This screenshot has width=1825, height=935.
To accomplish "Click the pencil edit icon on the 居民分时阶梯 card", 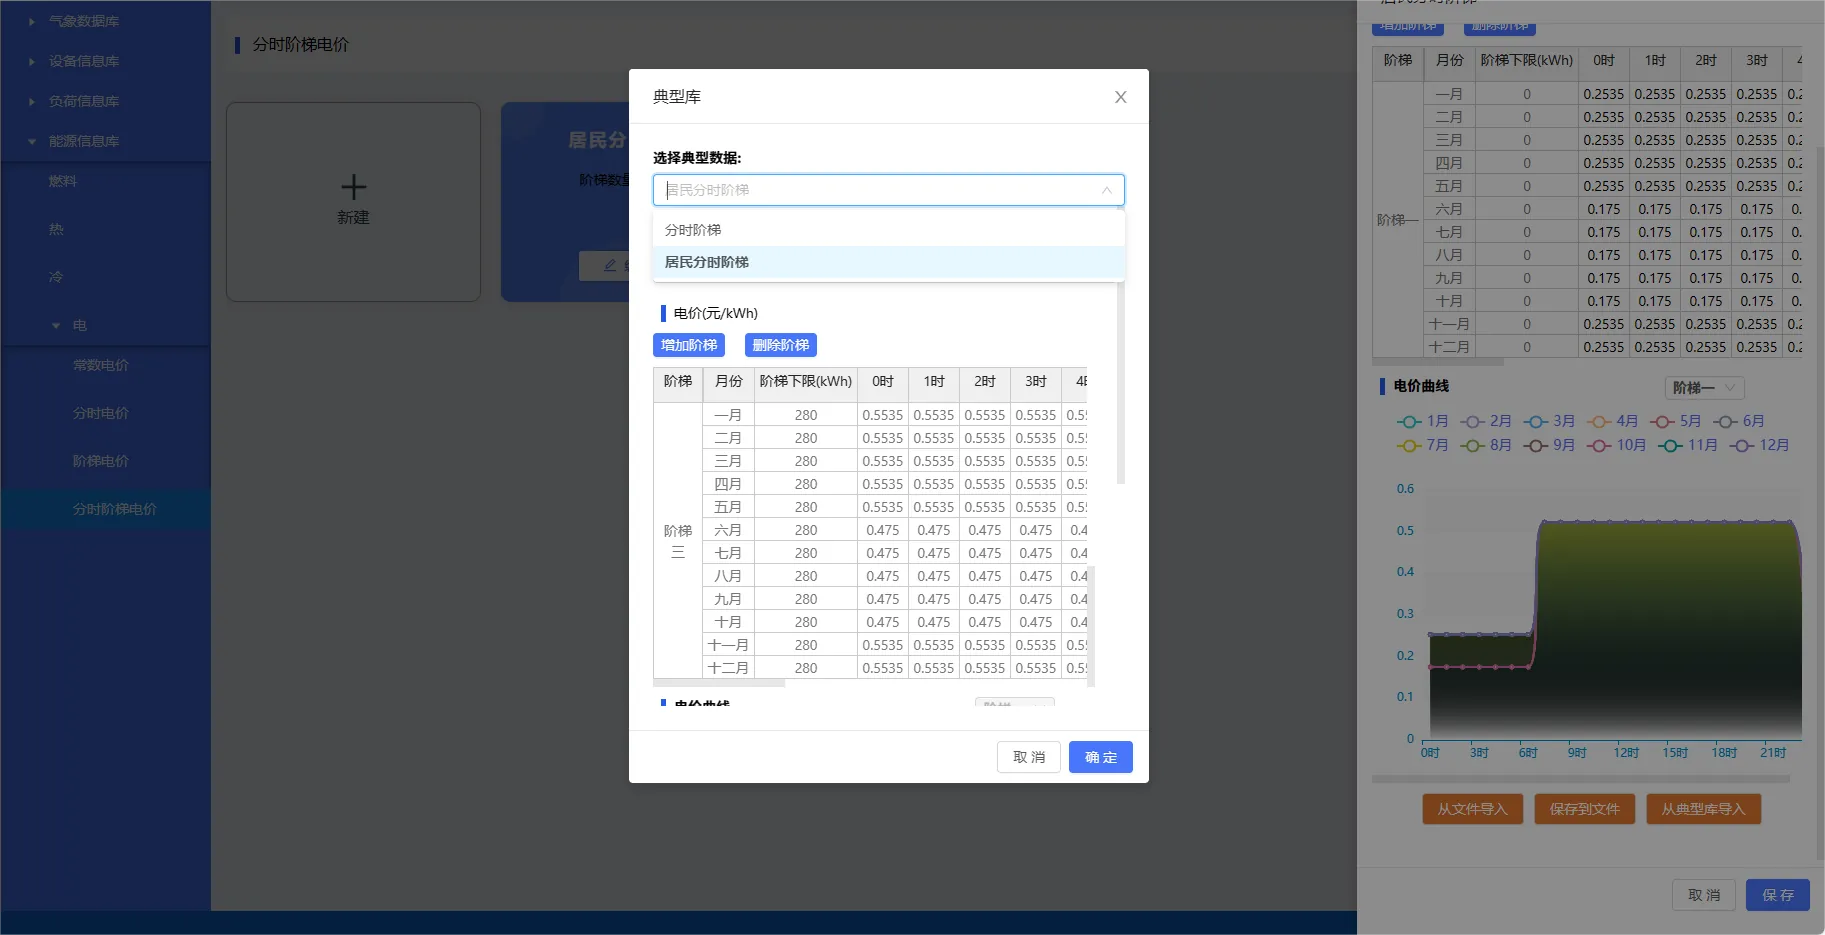I will pyautogui.click(x=610, y=266).
